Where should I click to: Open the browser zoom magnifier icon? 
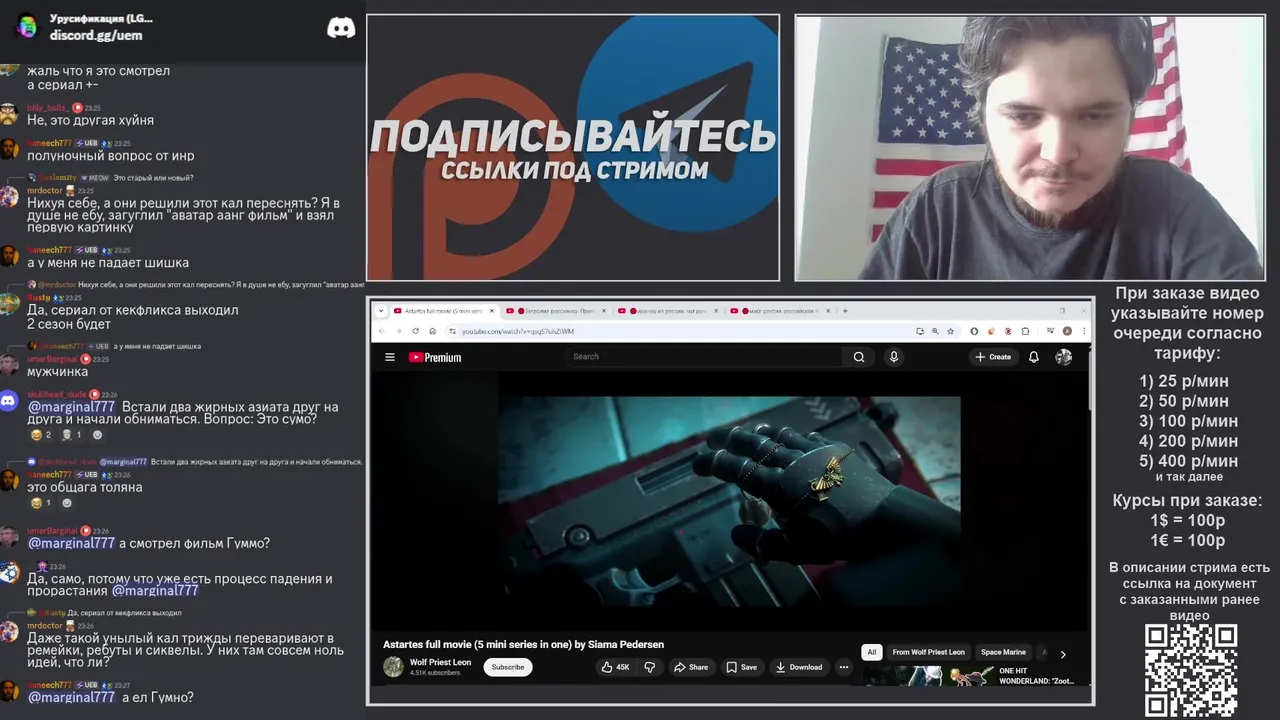coord(935,331)
